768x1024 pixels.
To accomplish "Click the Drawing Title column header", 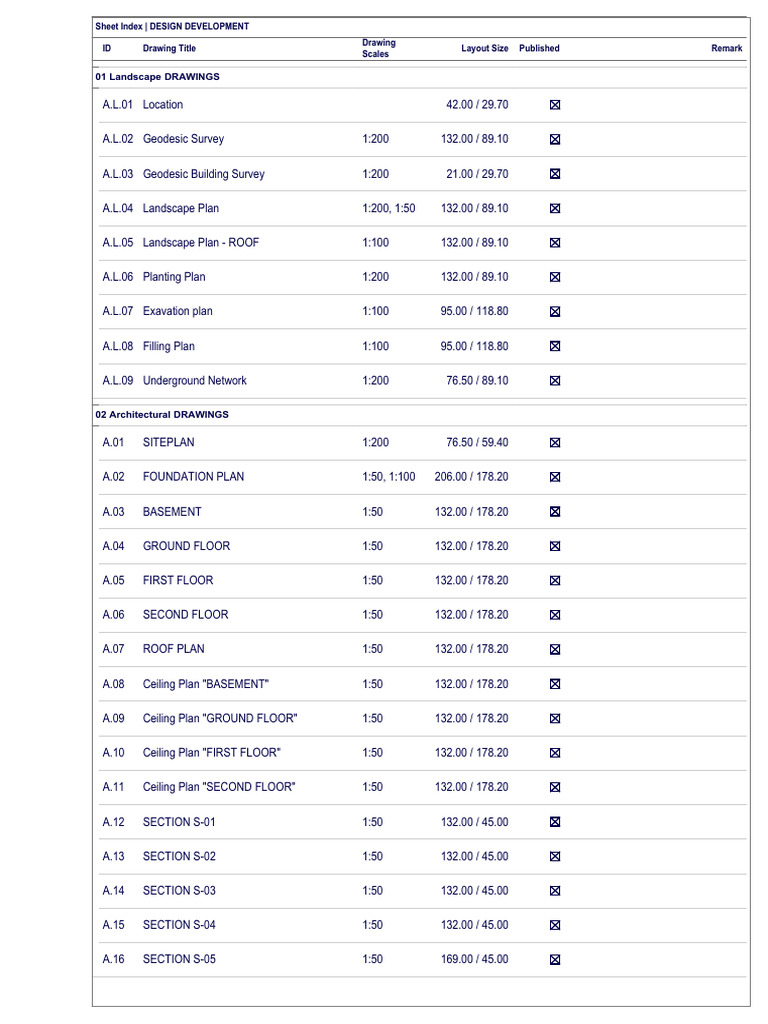I will pyautogui.click(x=169, y=48).
